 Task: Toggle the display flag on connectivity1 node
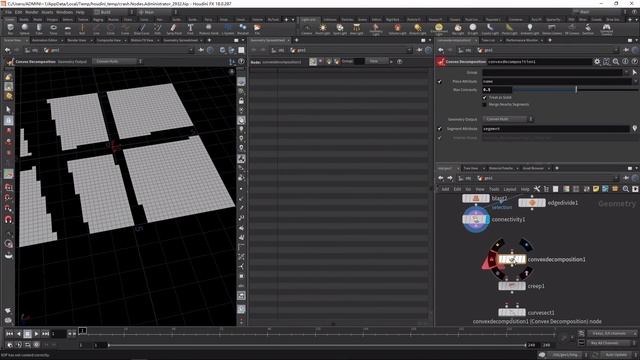pos(487,220)
